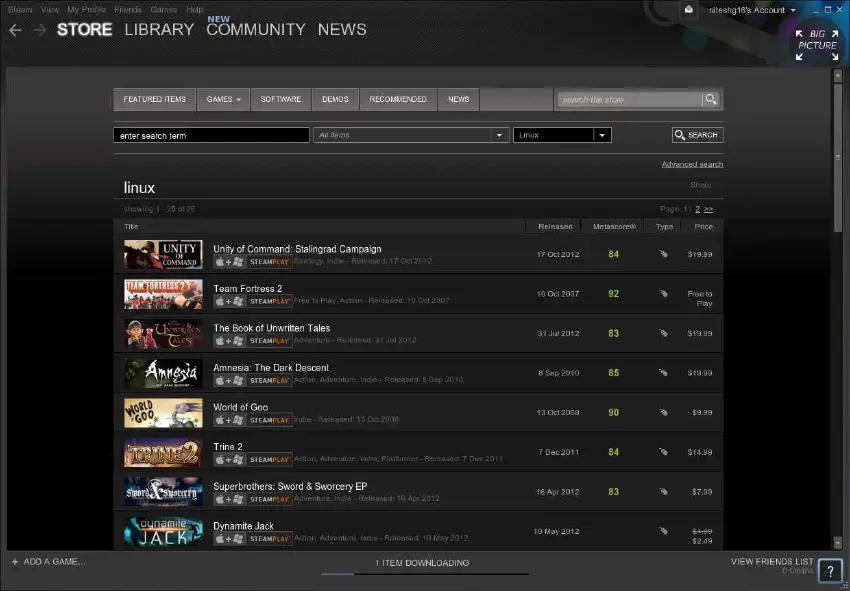This screenshot has width=850, height=591.
Task: Click Superbrothers type tag icon
Action: pos(663,492)
